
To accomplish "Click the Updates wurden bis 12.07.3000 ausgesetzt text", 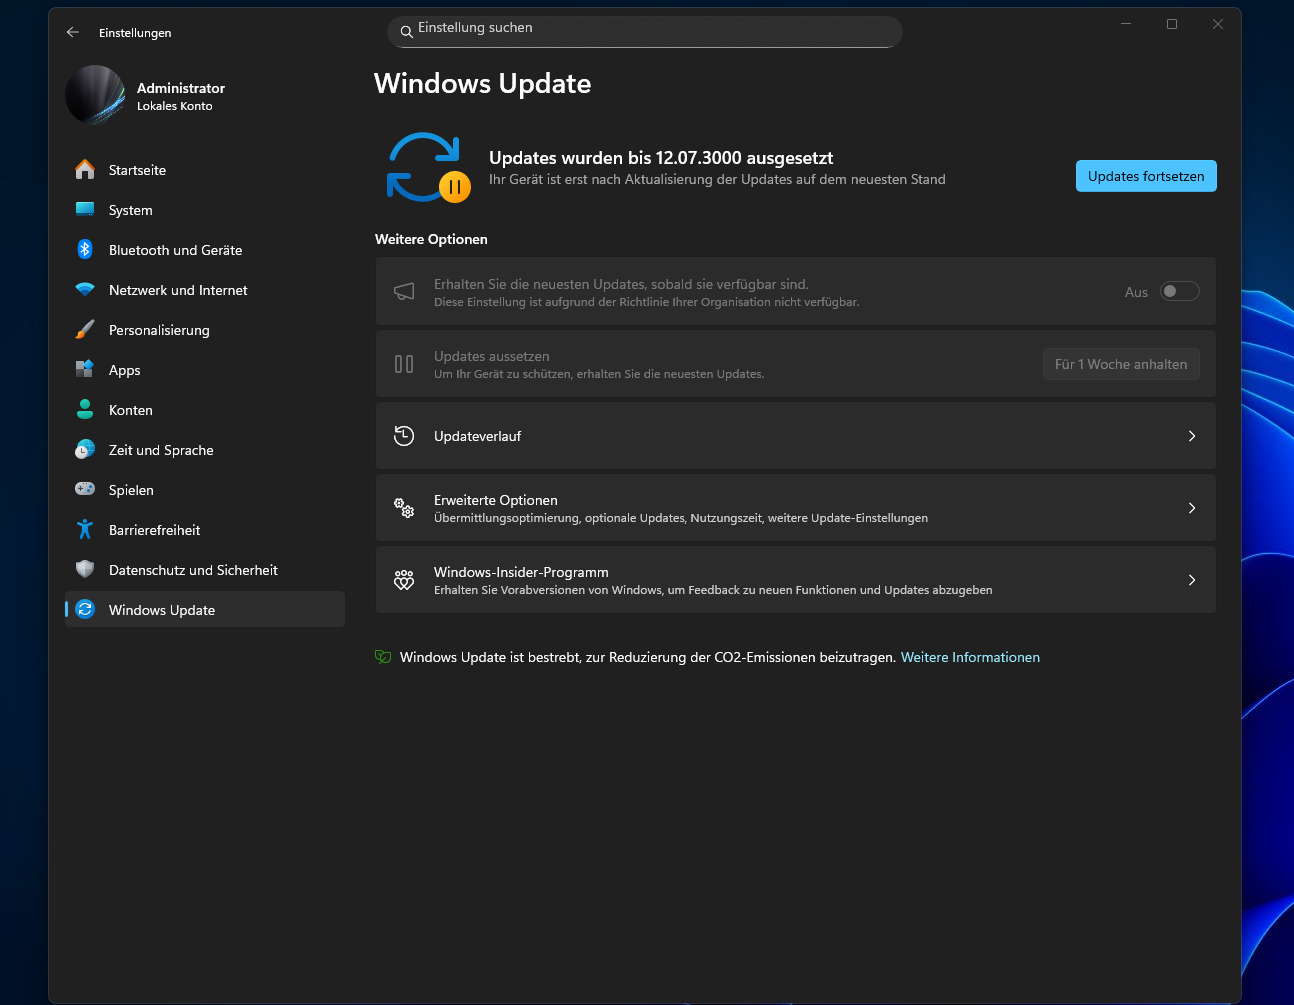I will 661,158.
